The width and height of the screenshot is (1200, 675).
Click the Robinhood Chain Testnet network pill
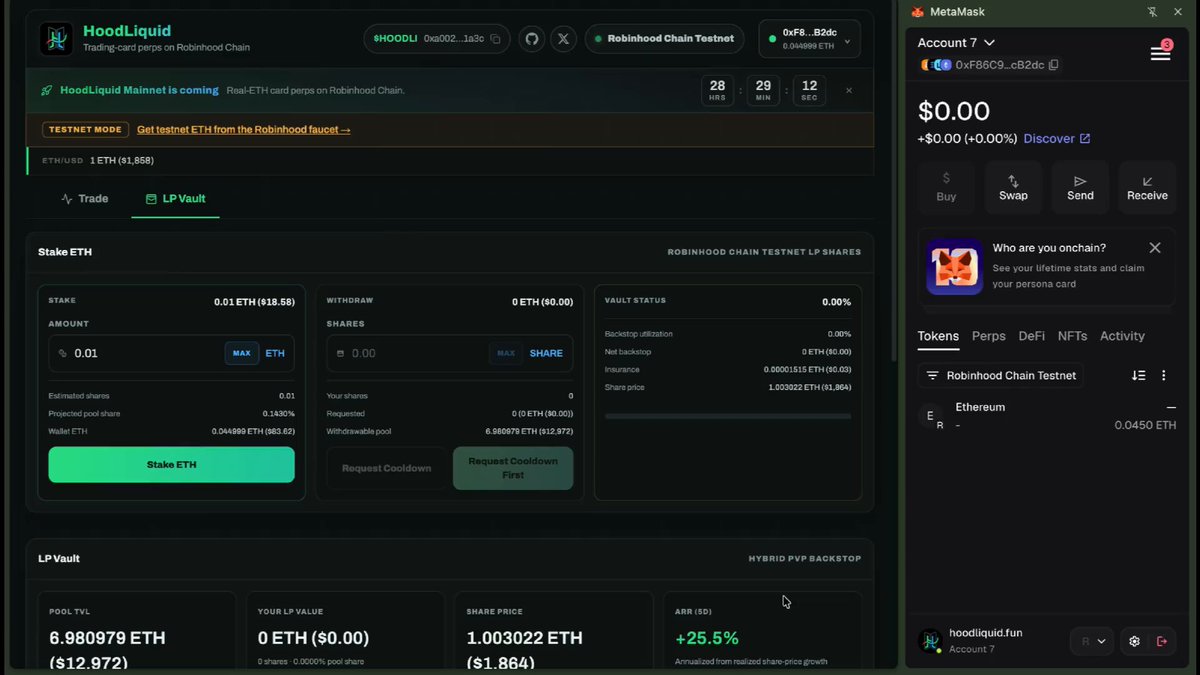664,39
